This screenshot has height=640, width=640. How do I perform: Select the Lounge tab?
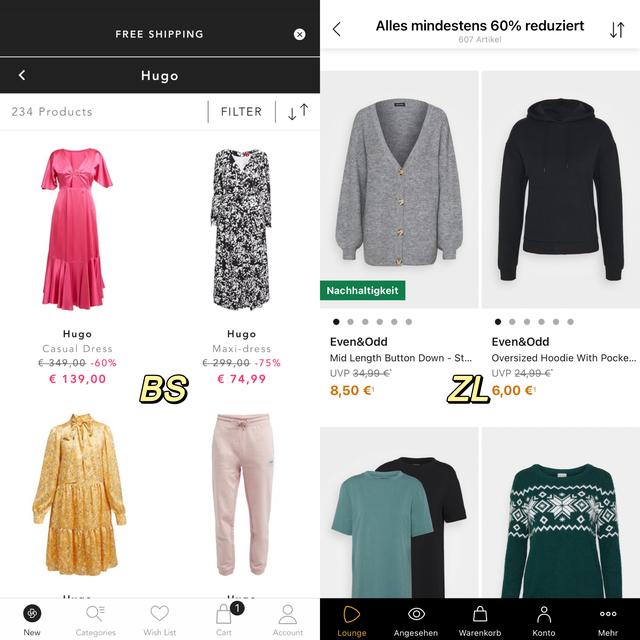[x=351, y=621]
